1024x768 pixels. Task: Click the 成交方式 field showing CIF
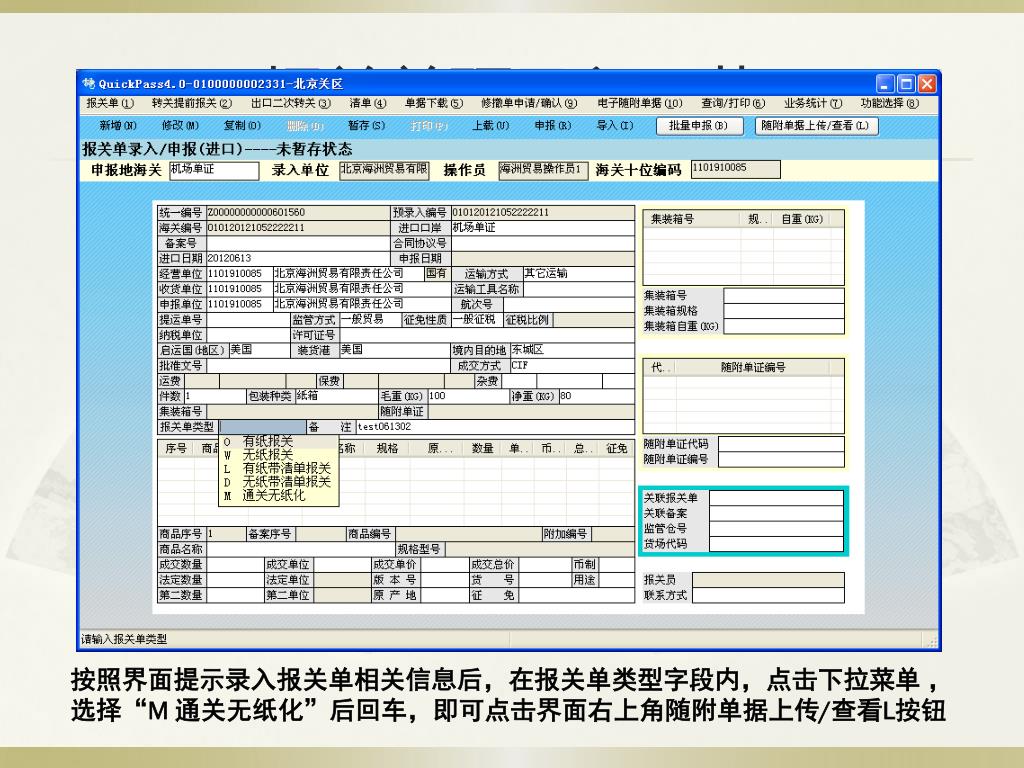pos(572,366)
